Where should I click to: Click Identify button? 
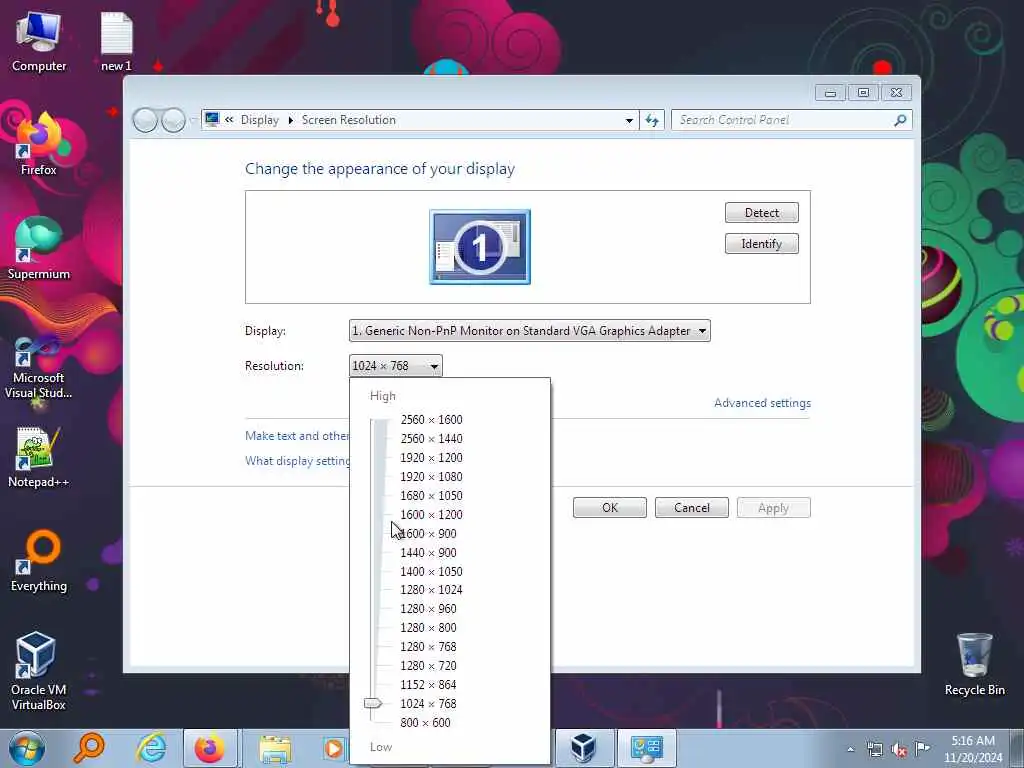[x=761, y=244]
